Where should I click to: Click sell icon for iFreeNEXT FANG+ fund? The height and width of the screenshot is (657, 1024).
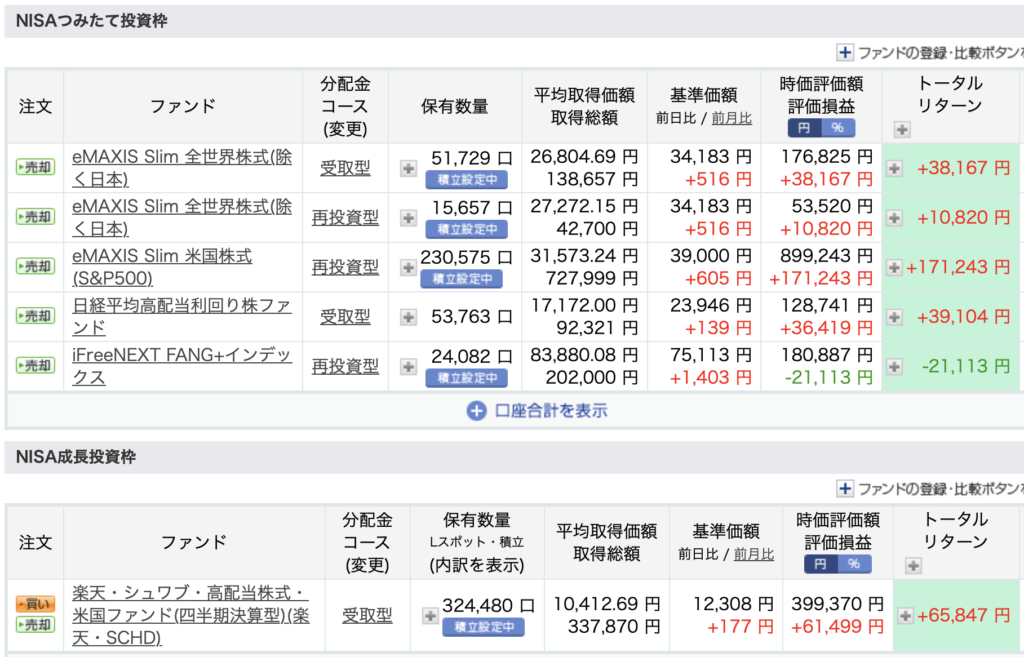(x=35, y=366)
